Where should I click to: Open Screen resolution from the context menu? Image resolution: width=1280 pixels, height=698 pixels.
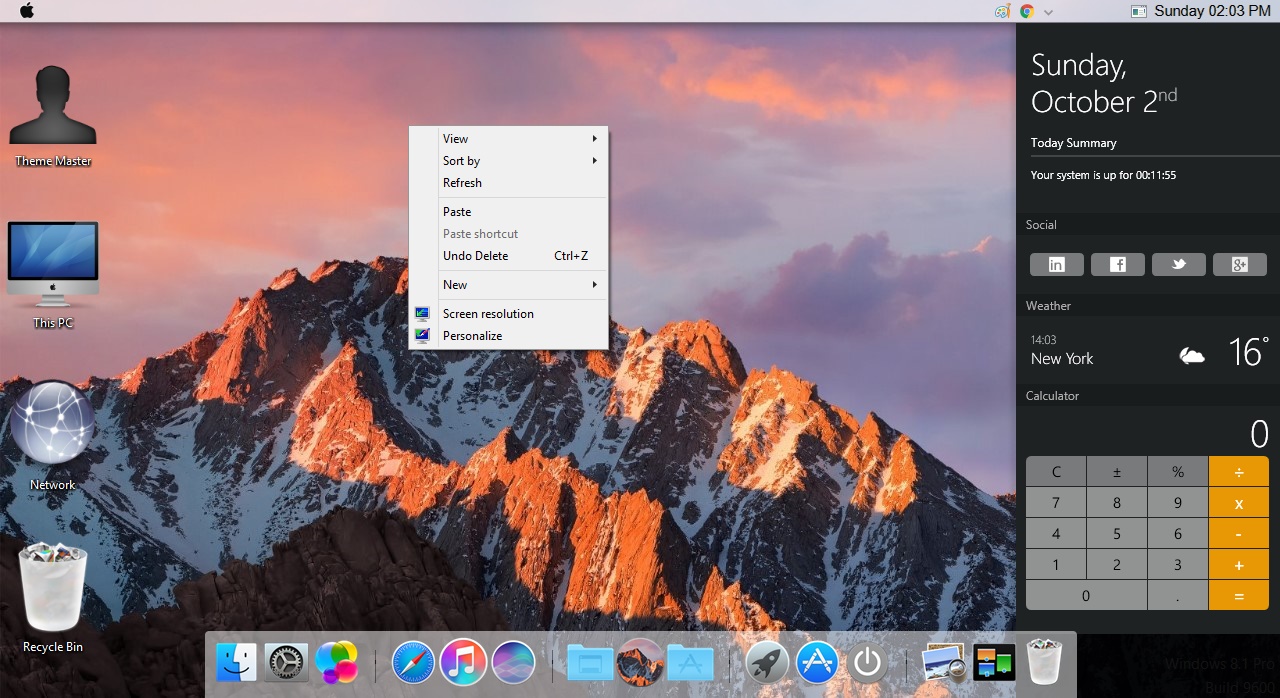click(509, 314)
